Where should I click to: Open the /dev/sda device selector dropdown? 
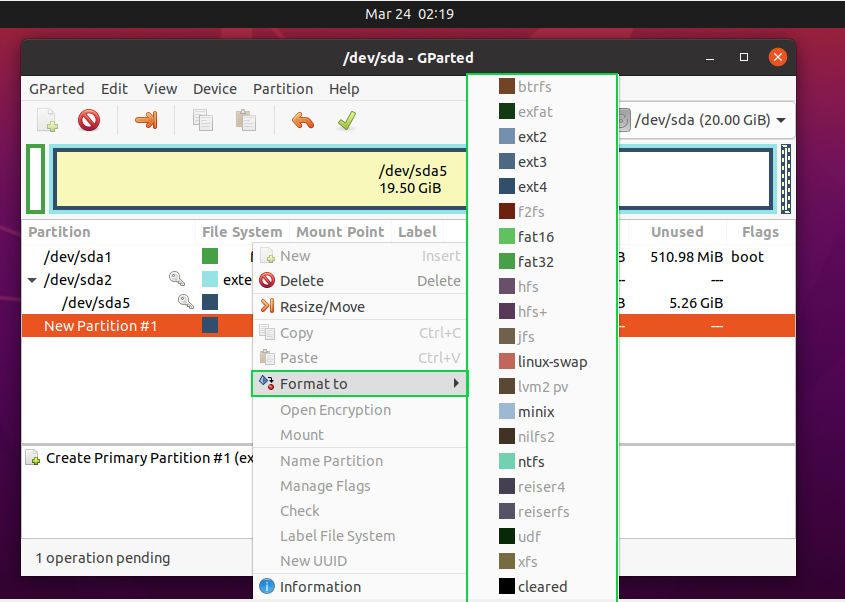tap(707, 120)
